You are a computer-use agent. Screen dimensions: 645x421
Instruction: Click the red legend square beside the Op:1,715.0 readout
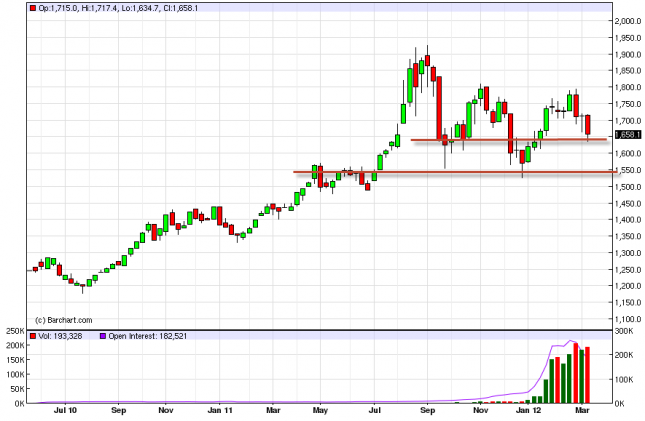tap(33, 8)
